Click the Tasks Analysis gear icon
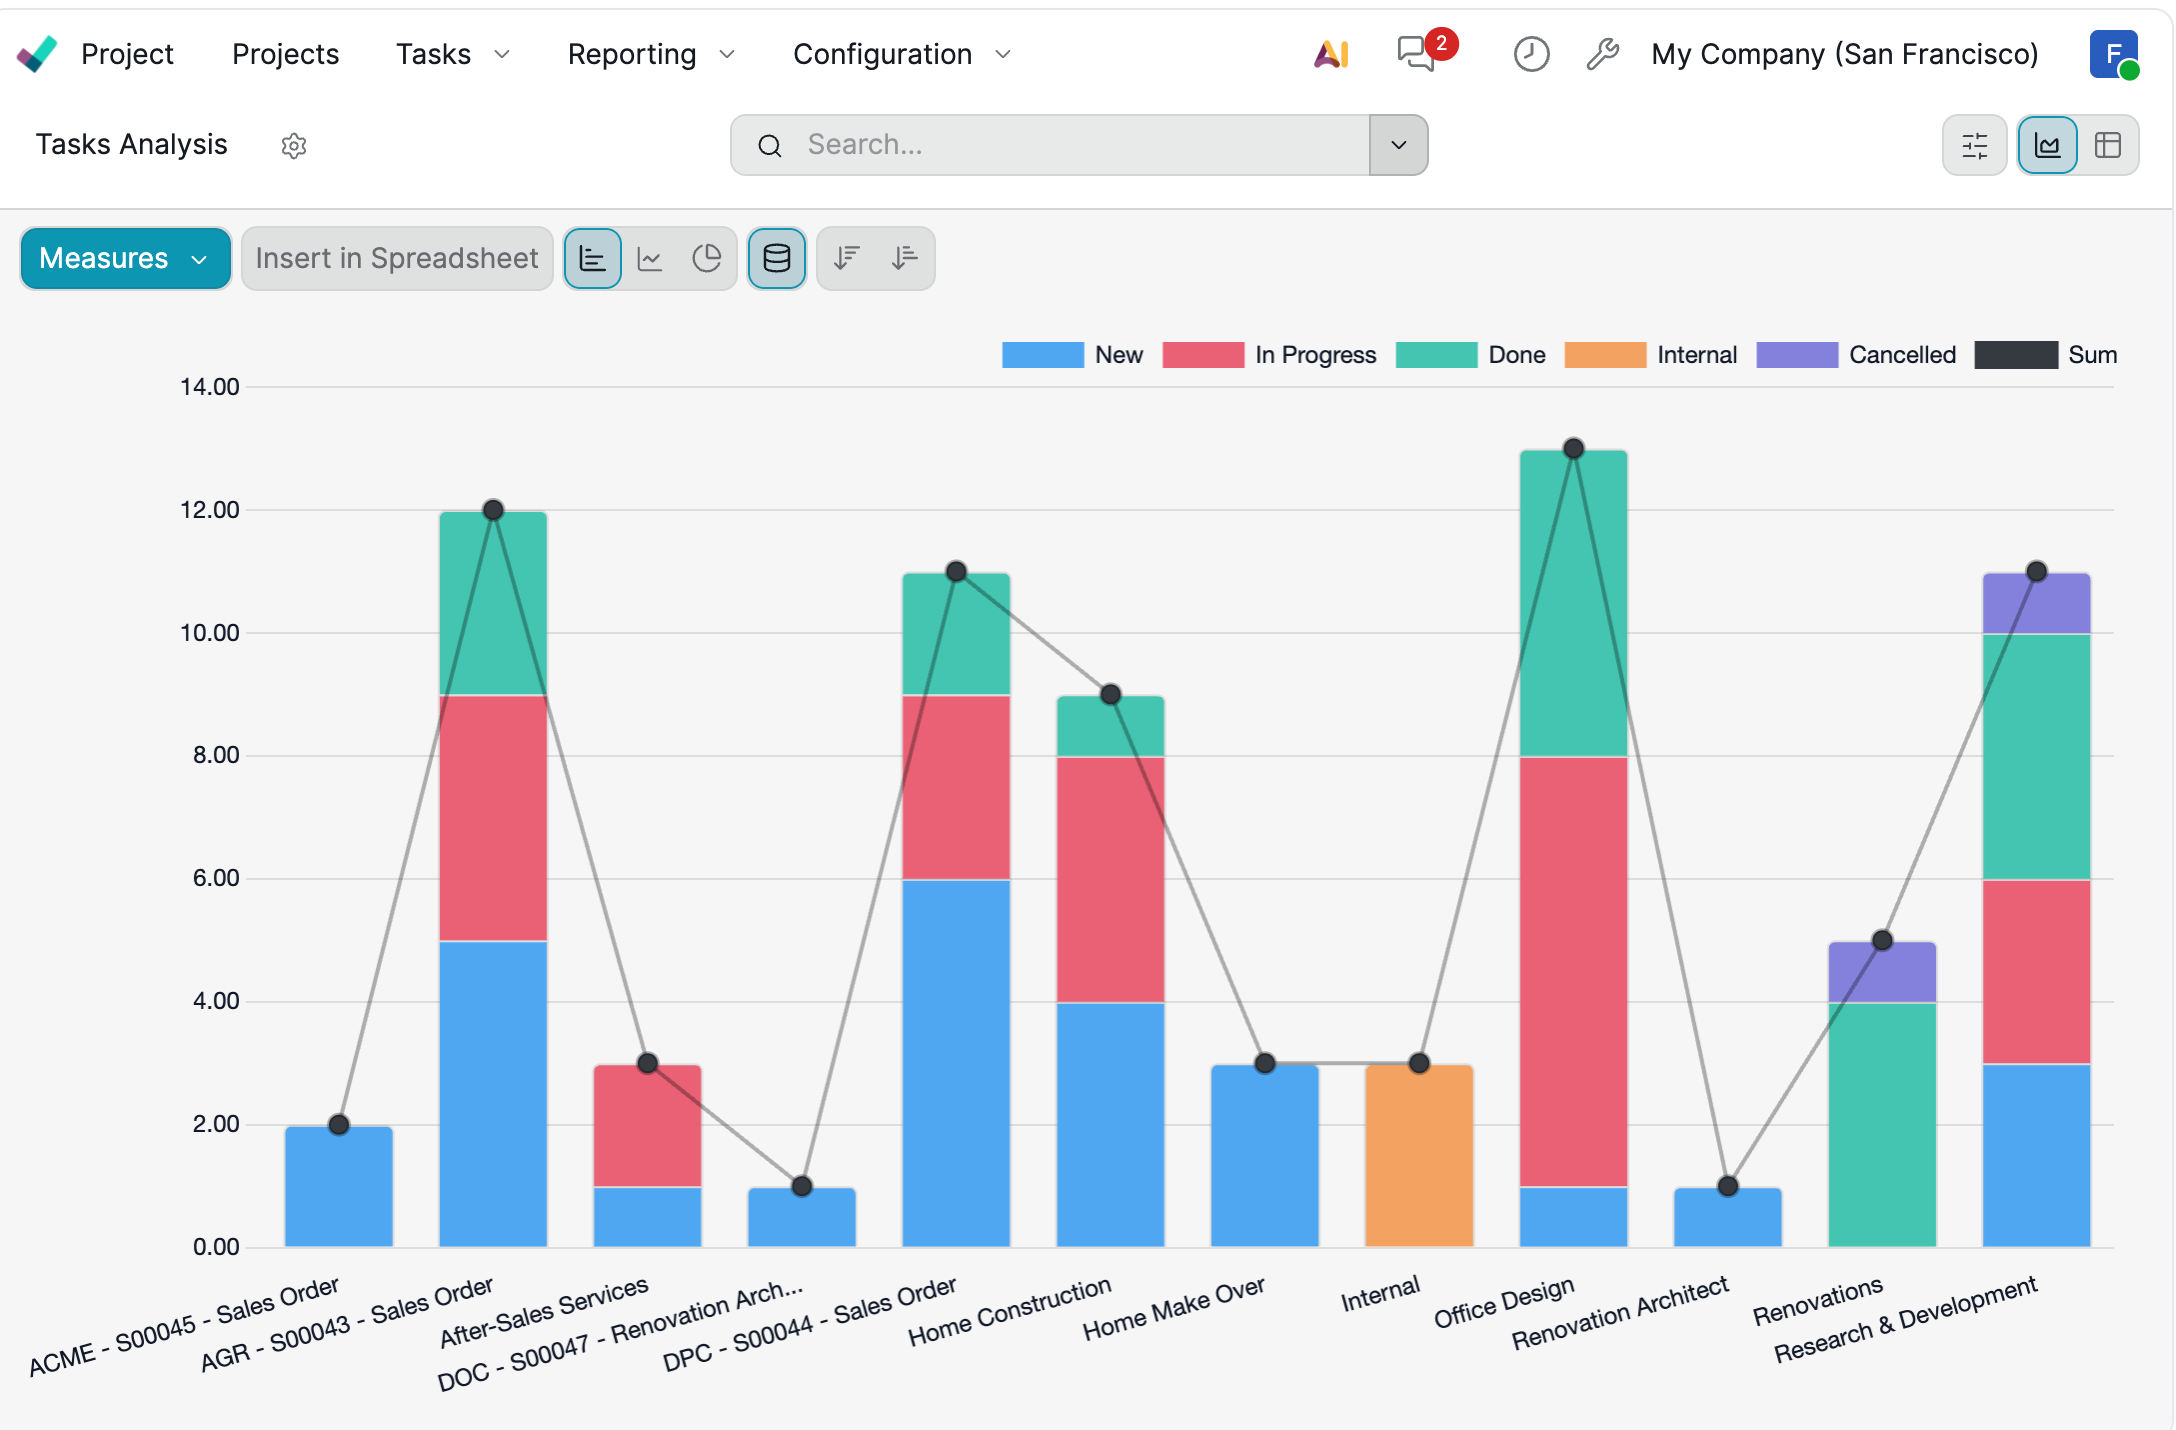The image size is (2176, 1430). [294, 146]
